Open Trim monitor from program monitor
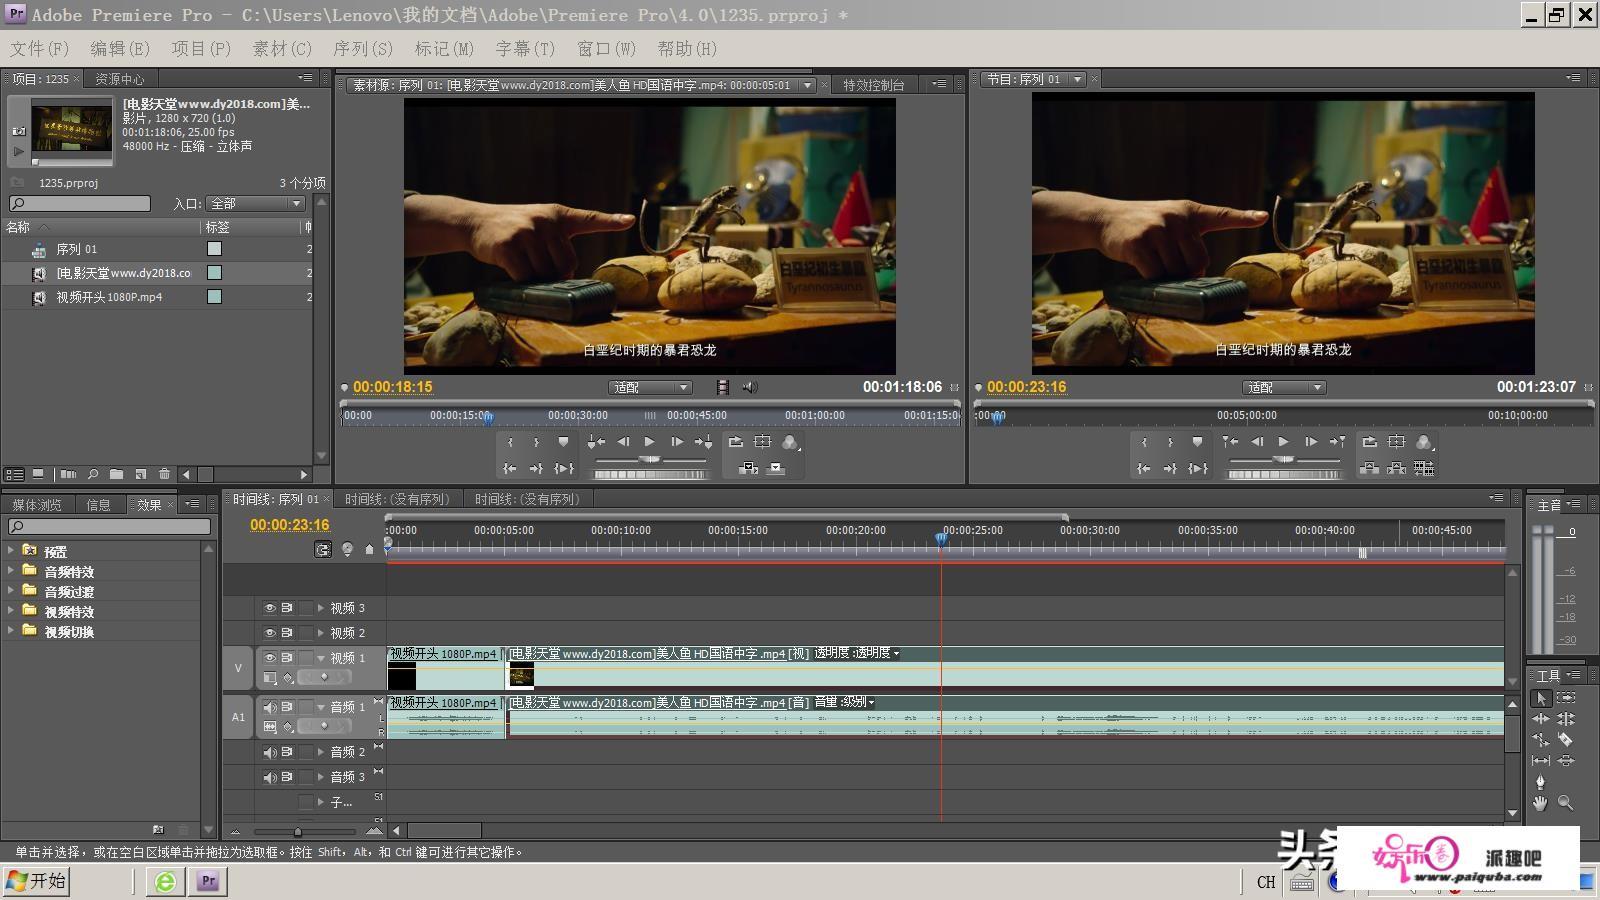1600x900 pixels. (1424, 468)
